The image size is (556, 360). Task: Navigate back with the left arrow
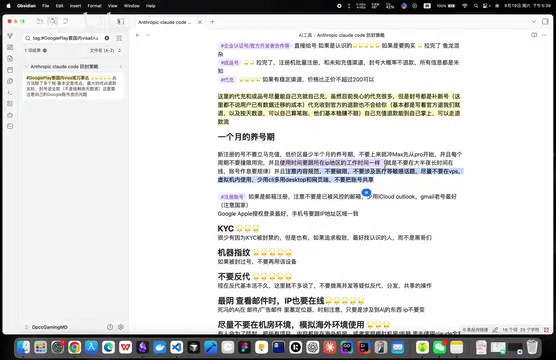pyautogui.click(x=138, y=35)
